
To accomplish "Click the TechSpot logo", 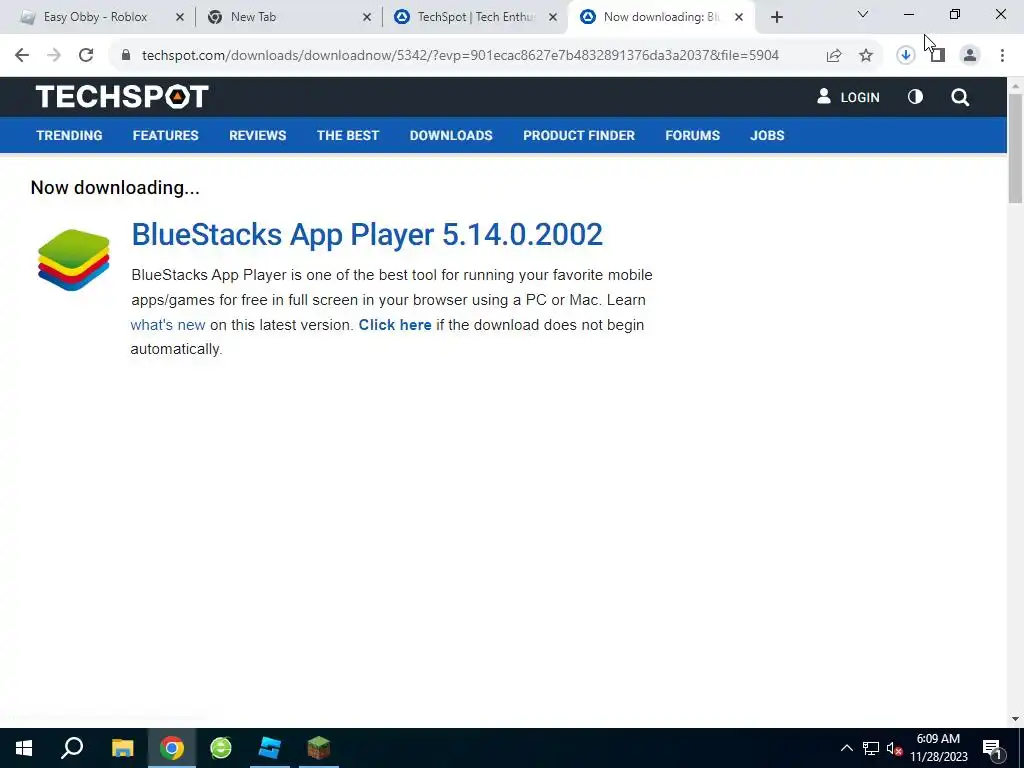I will (x=122, y=97).
